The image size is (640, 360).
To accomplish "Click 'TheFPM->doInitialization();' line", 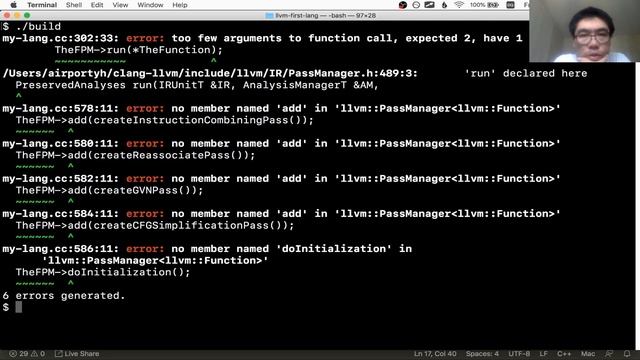I will [103, 272].
